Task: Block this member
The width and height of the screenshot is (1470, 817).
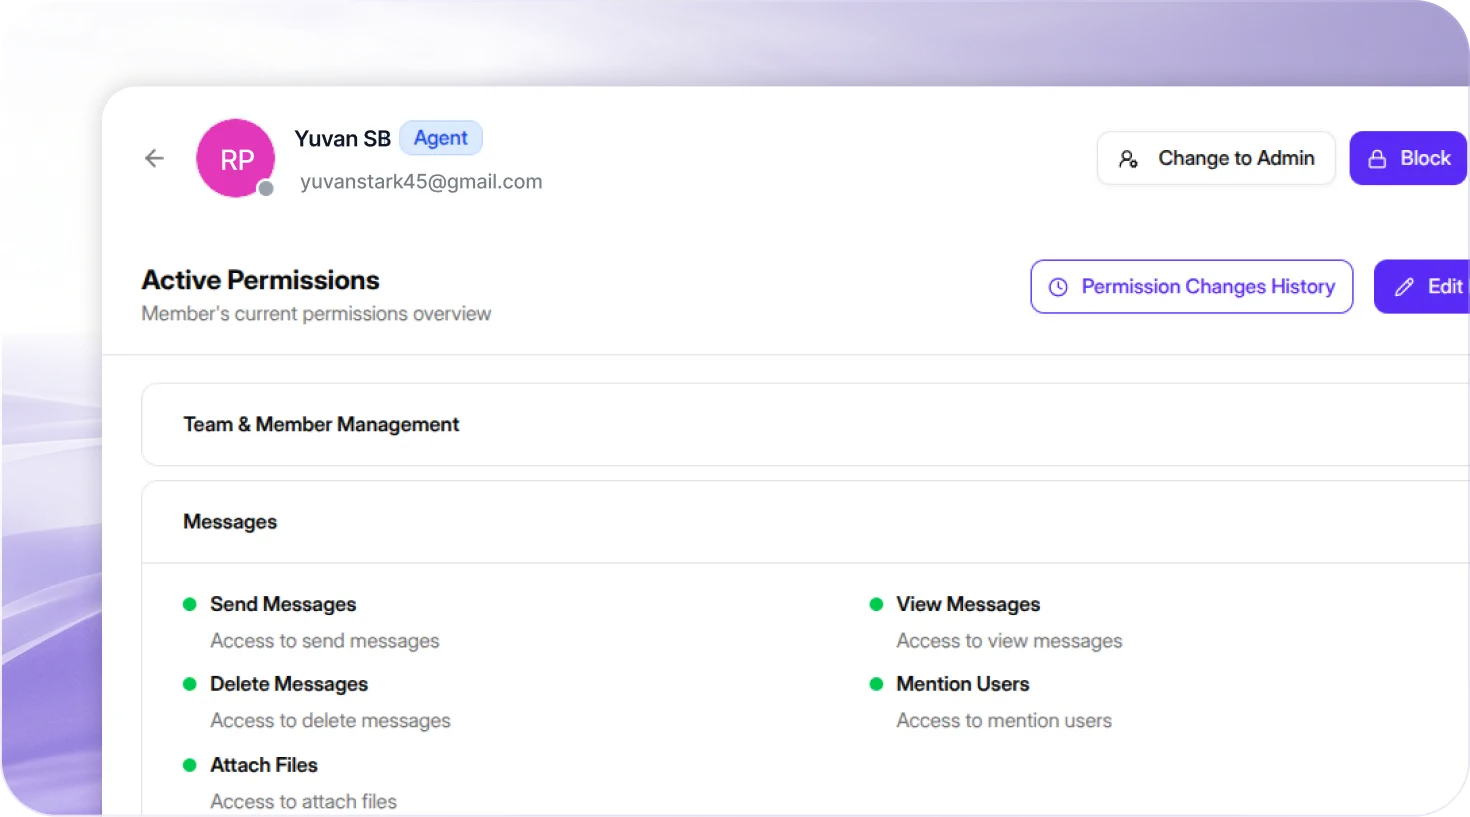Action: pyautogui.click(x=1408, y=158)
